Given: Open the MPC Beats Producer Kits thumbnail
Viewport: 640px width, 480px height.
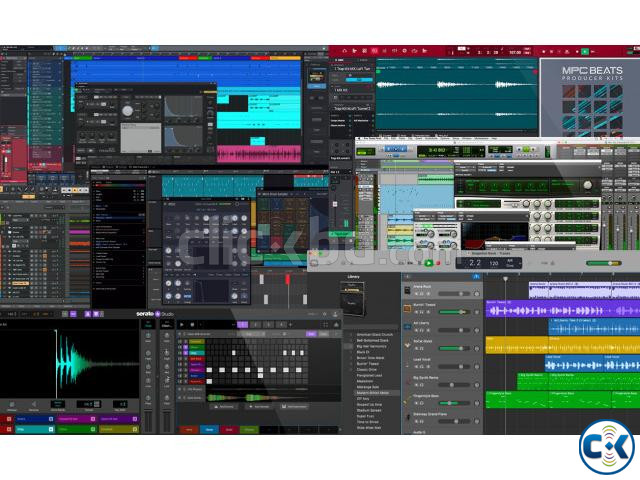Looking at the screenshot, I should coord(590,98).
